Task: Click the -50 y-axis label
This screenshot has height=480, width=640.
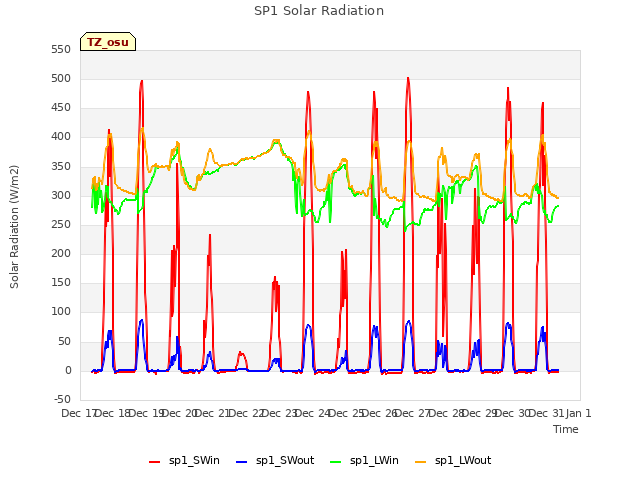Action: coord(62,399)
